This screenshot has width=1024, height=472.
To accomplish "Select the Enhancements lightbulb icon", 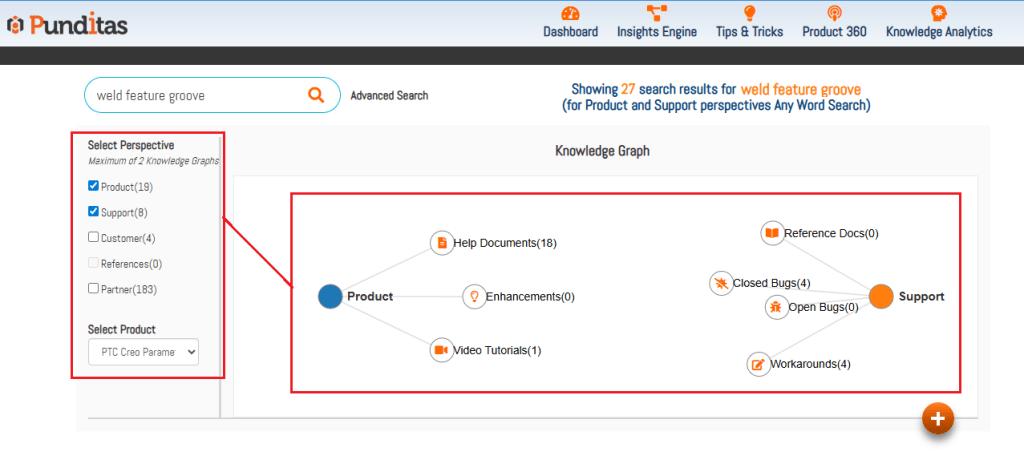I will pos(474,297).
